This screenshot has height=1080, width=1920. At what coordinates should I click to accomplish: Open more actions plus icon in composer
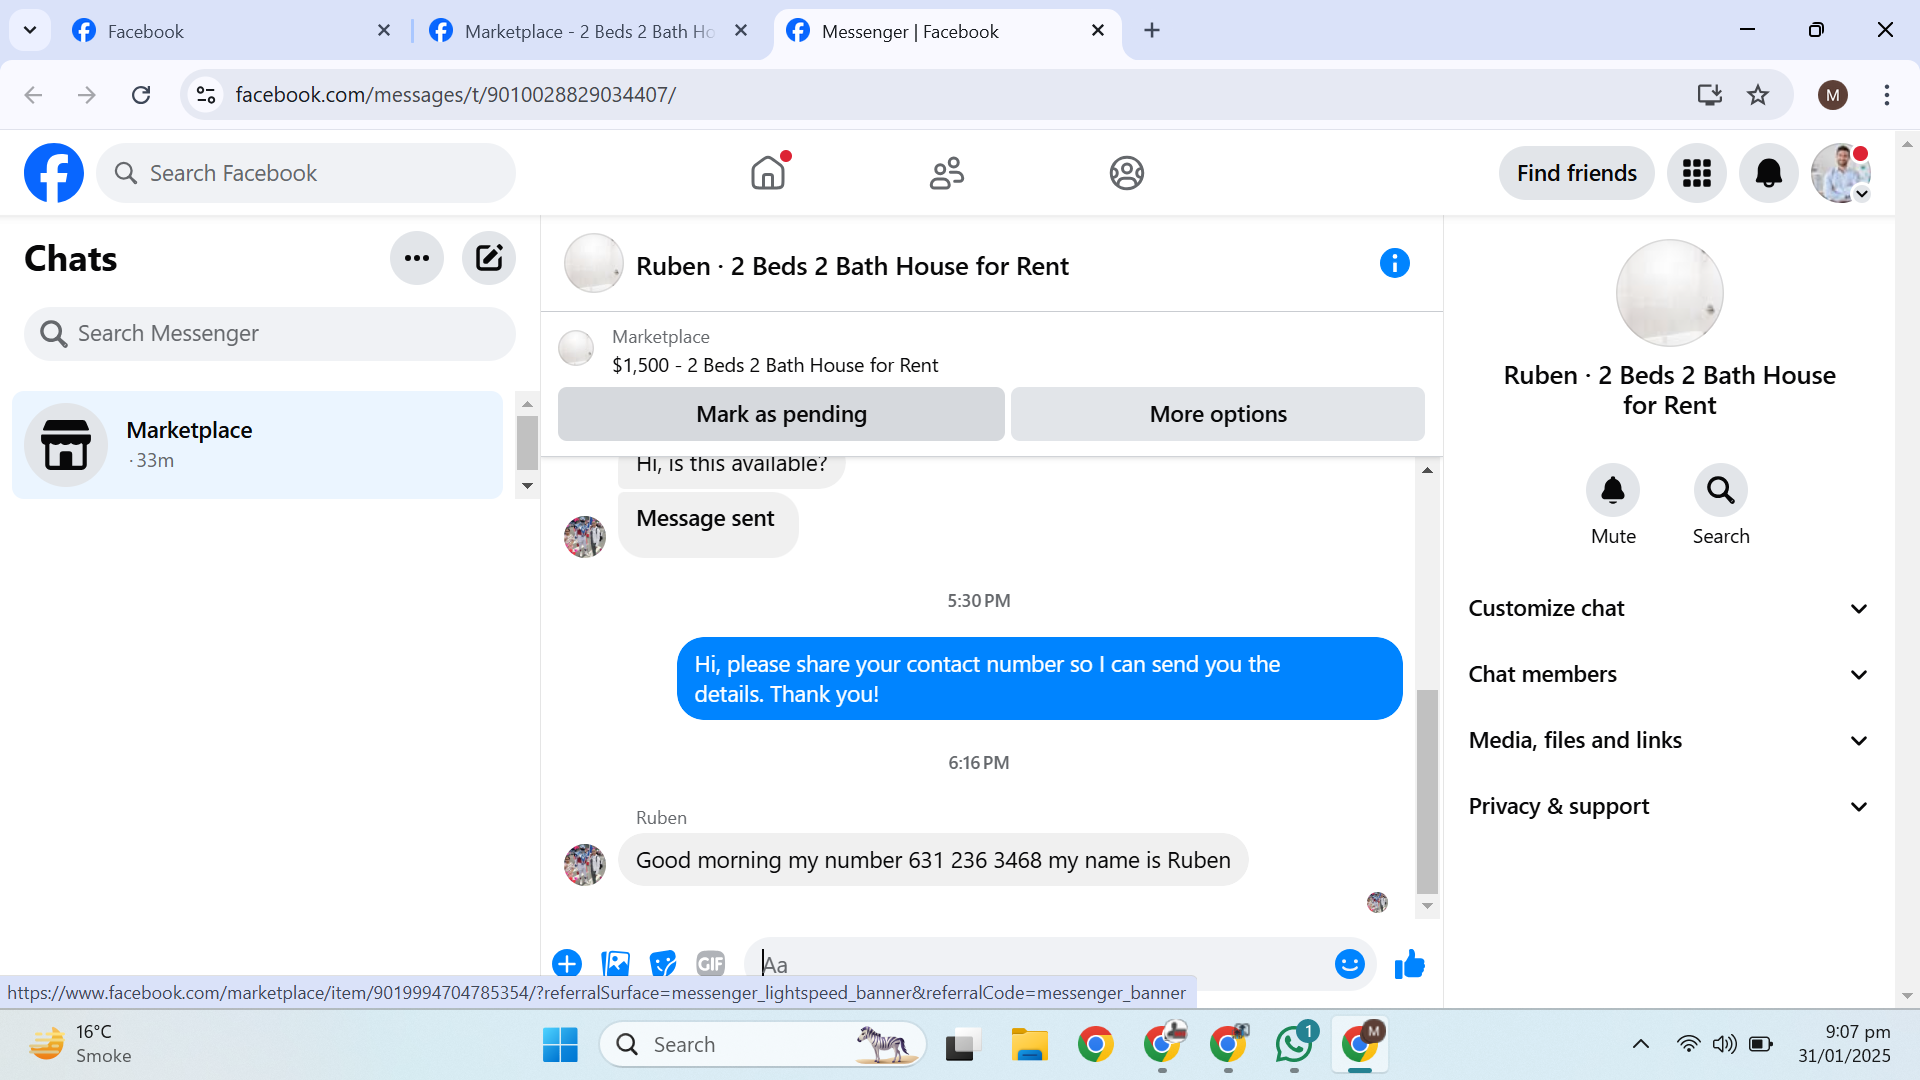tap(567, 964)
